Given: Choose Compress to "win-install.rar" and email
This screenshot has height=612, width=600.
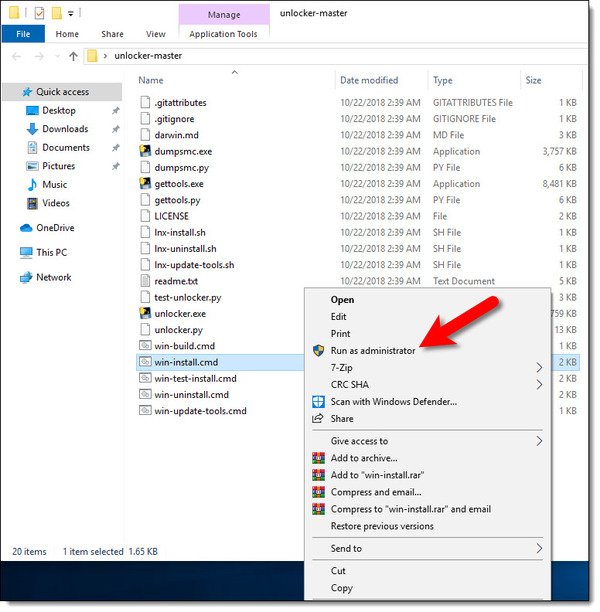Looking at the screenshot, I should [427, 509].
